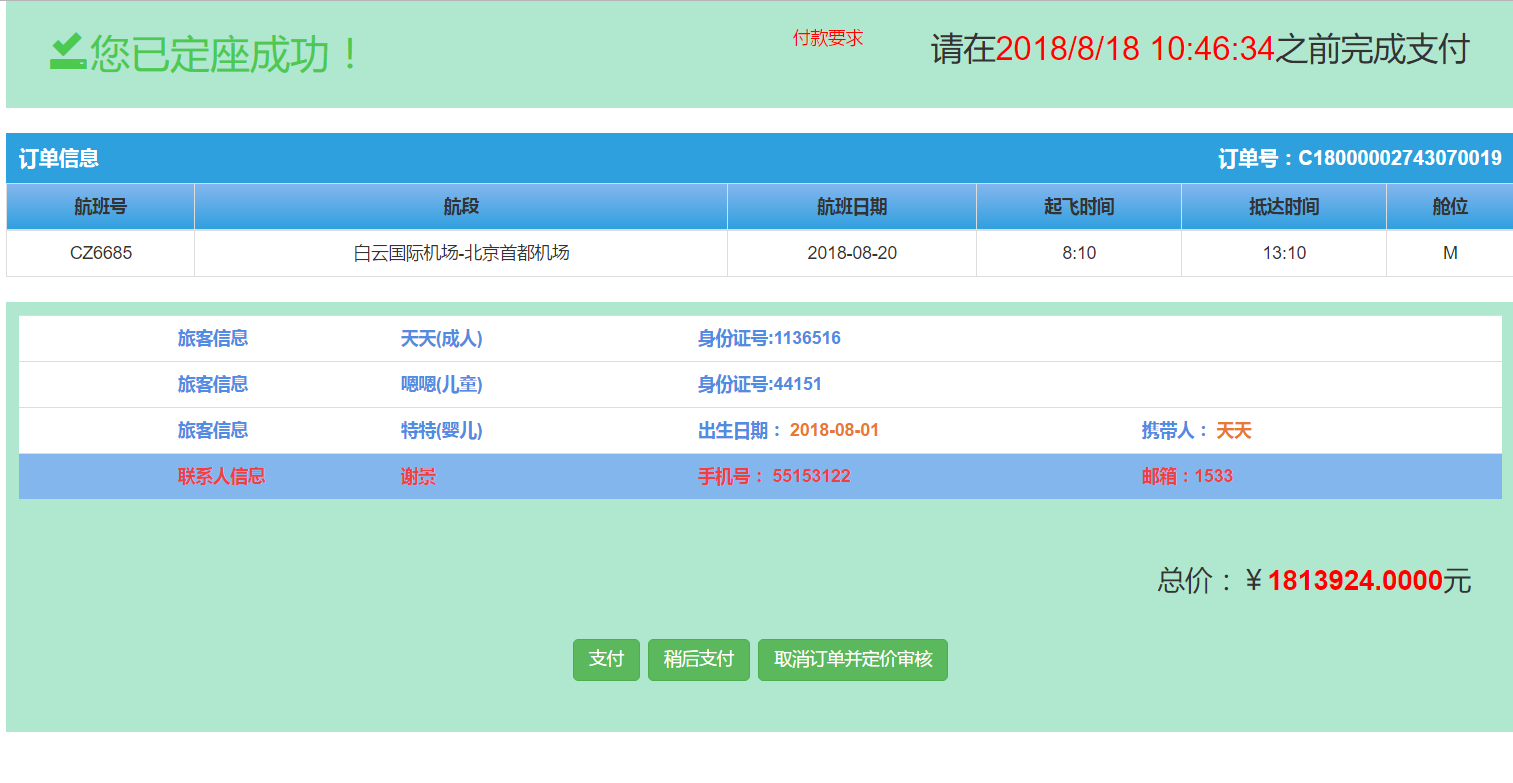Screen dimensions: 1513x783
Task: Click cabin class cell M
Action: pyautogui.click(x=1450, y=253)
